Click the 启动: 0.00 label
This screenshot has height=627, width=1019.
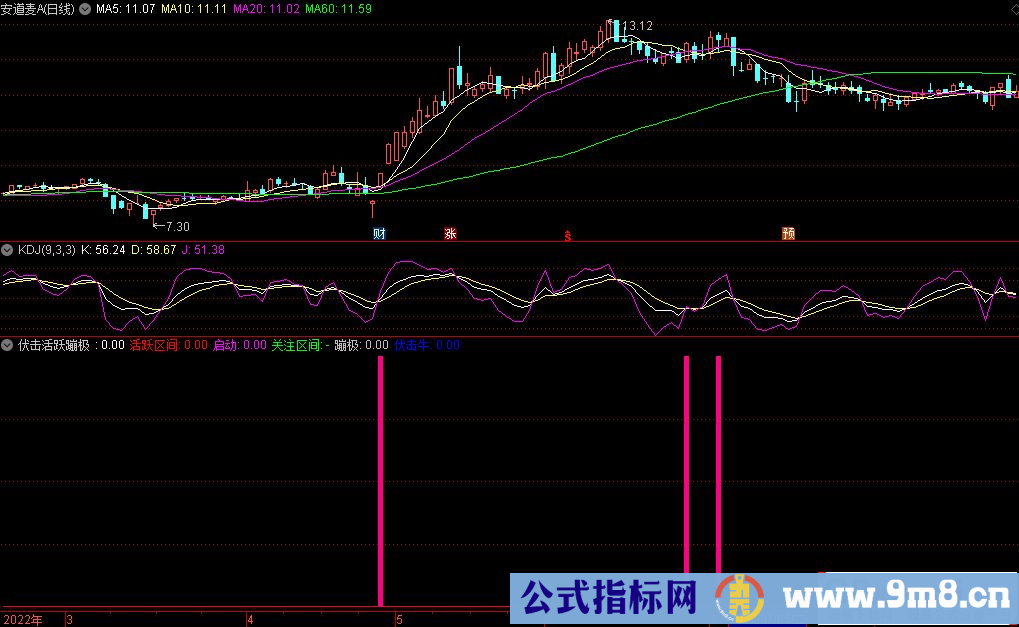coord(240,345)
